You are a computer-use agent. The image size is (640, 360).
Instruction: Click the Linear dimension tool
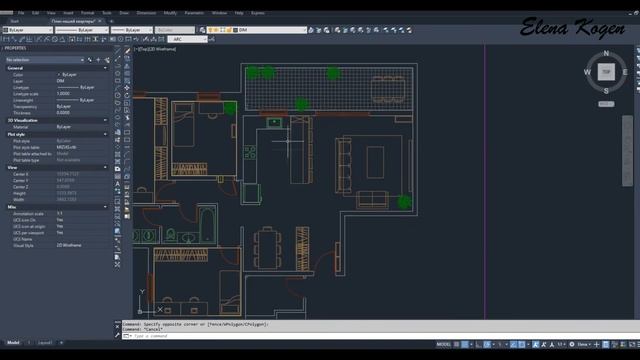6,39
